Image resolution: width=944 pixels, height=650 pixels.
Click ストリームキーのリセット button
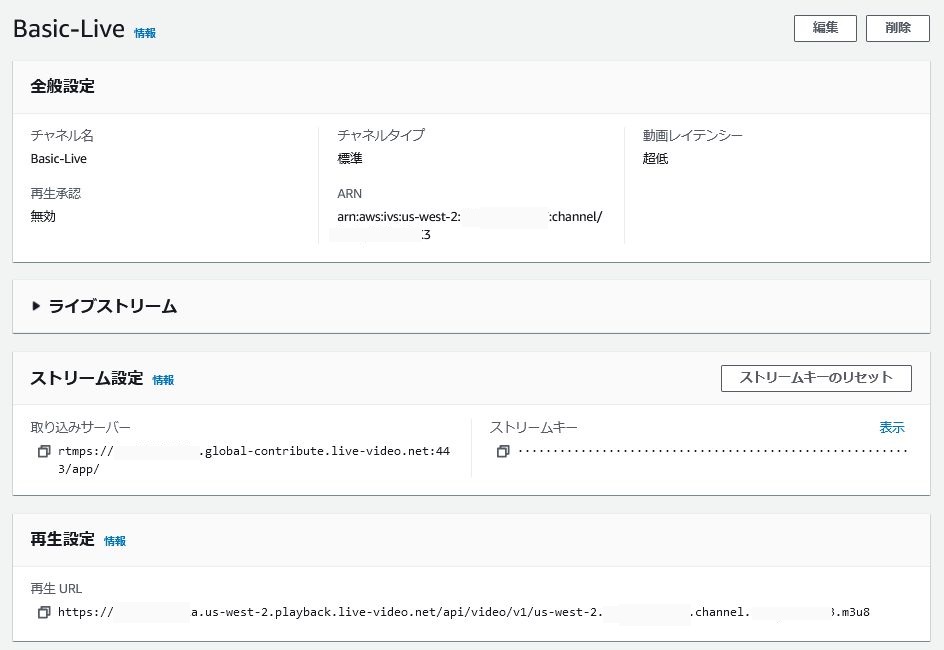point(816,378)
